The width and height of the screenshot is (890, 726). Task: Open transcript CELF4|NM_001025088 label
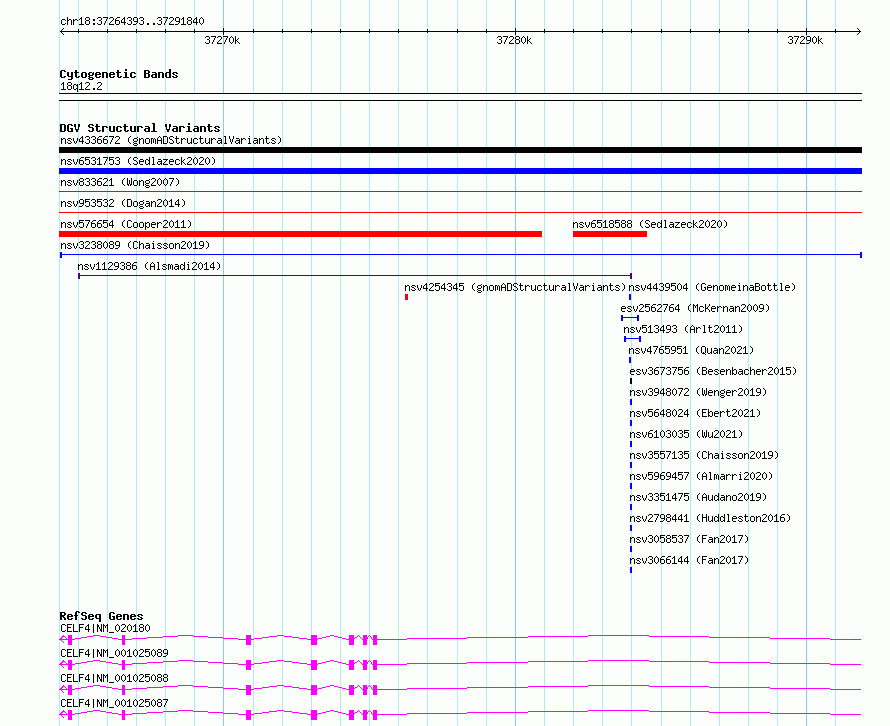(114, 678)
